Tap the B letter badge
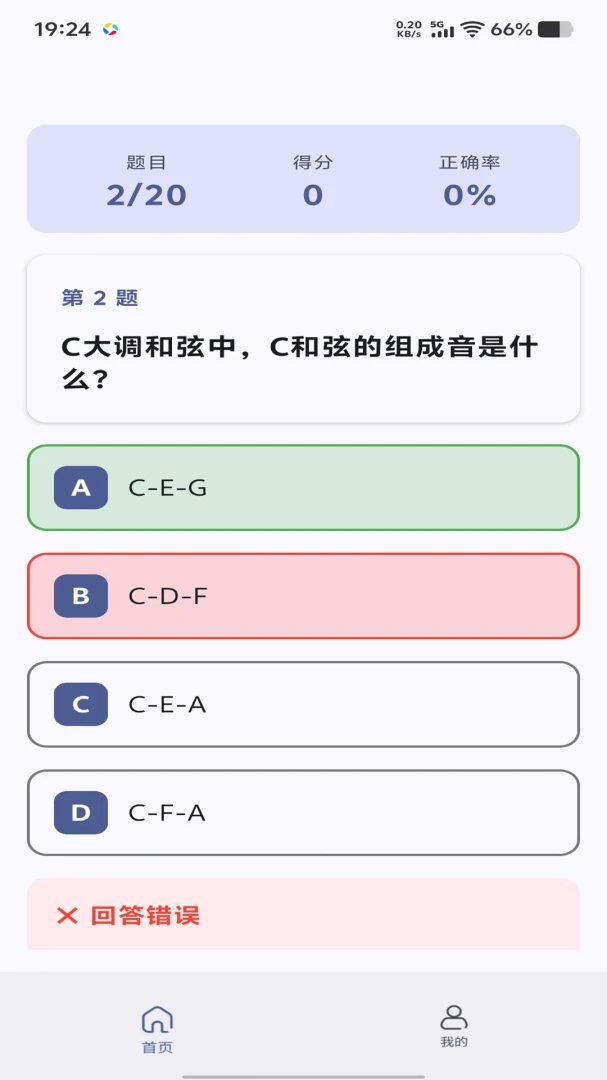 (x=81, y=596)
